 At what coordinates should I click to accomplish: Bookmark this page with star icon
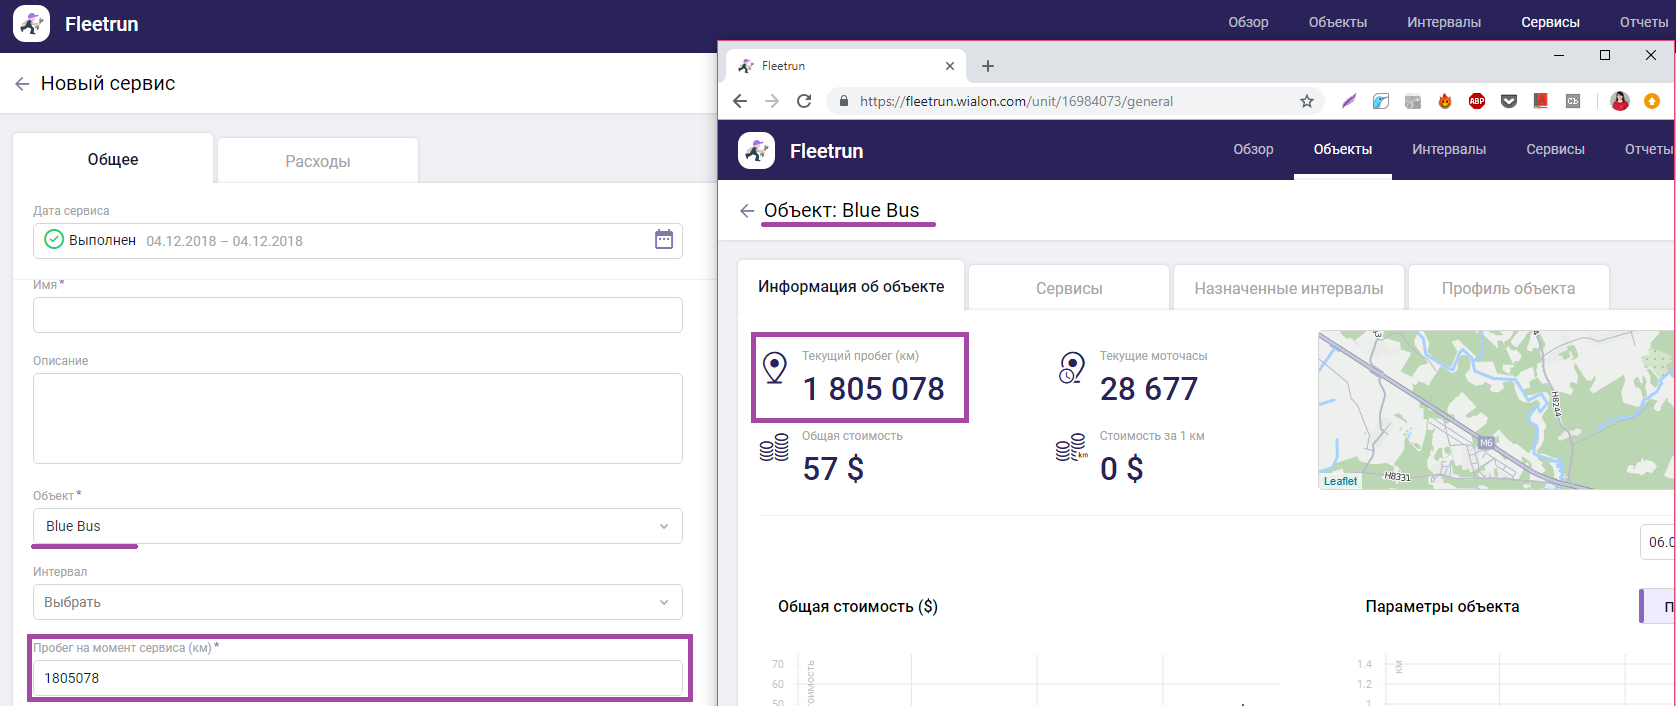pos(1306,101)
